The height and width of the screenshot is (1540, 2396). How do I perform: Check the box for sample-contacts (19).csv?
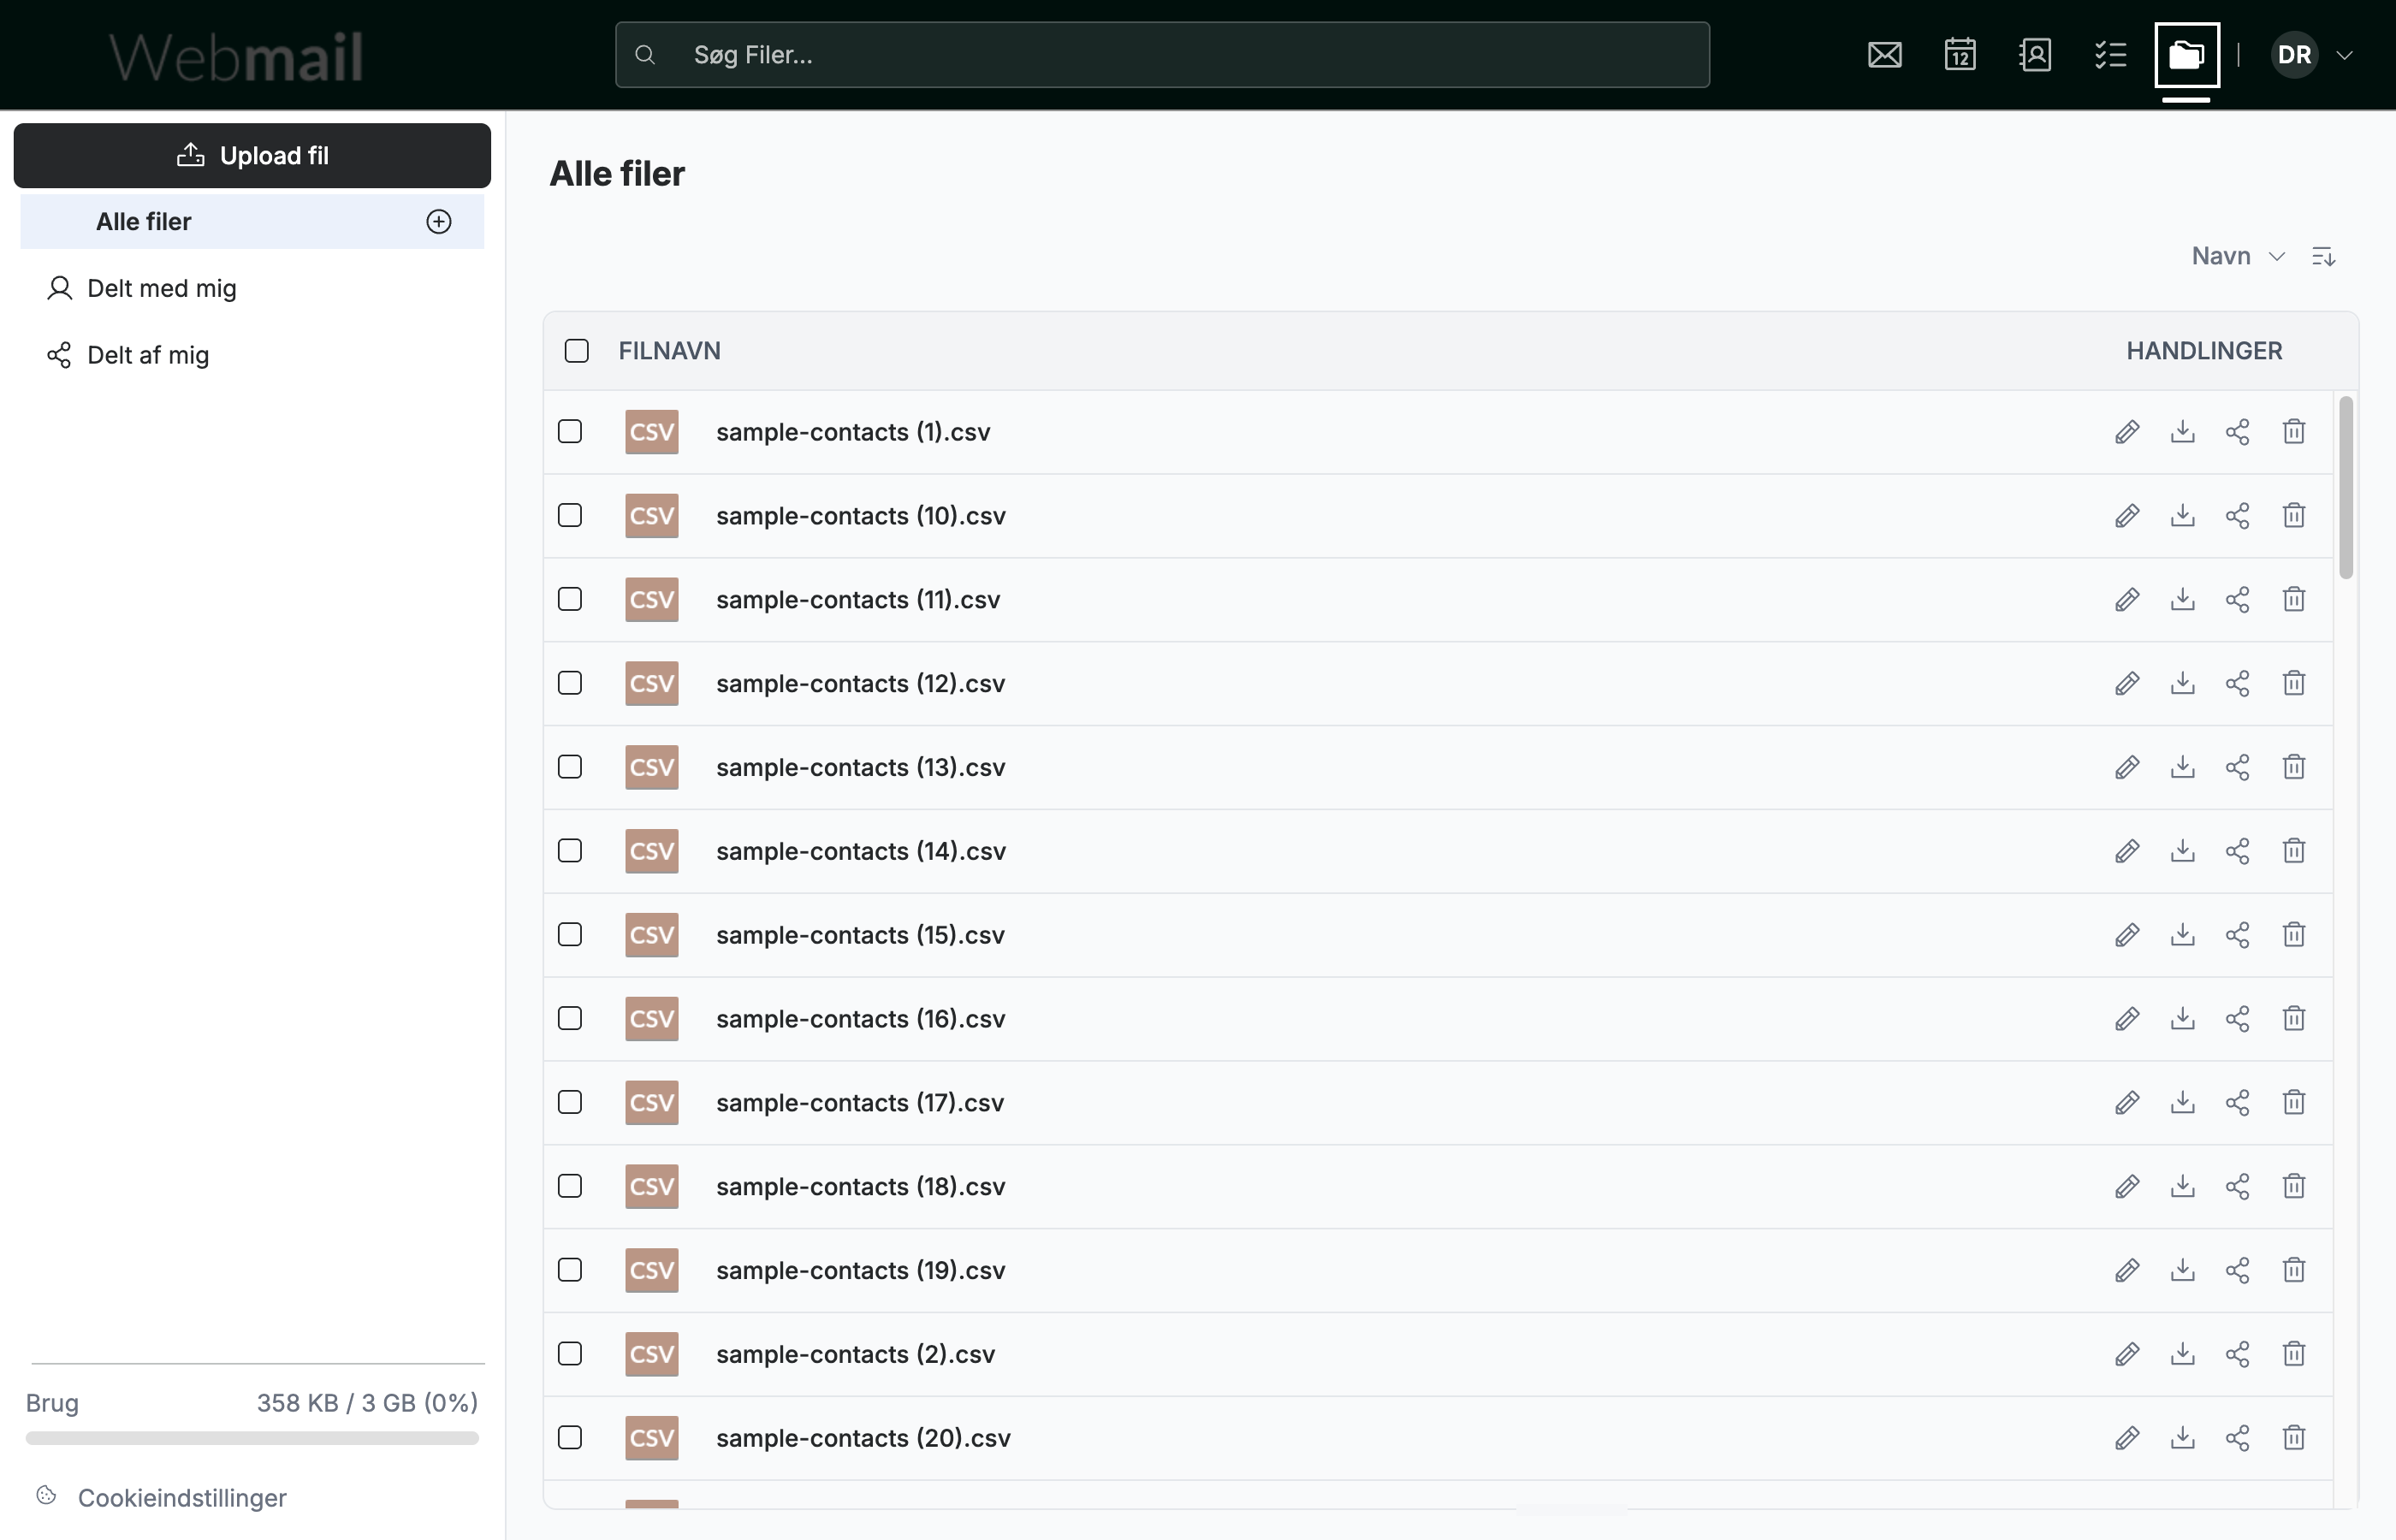[x=570, y=1271]
